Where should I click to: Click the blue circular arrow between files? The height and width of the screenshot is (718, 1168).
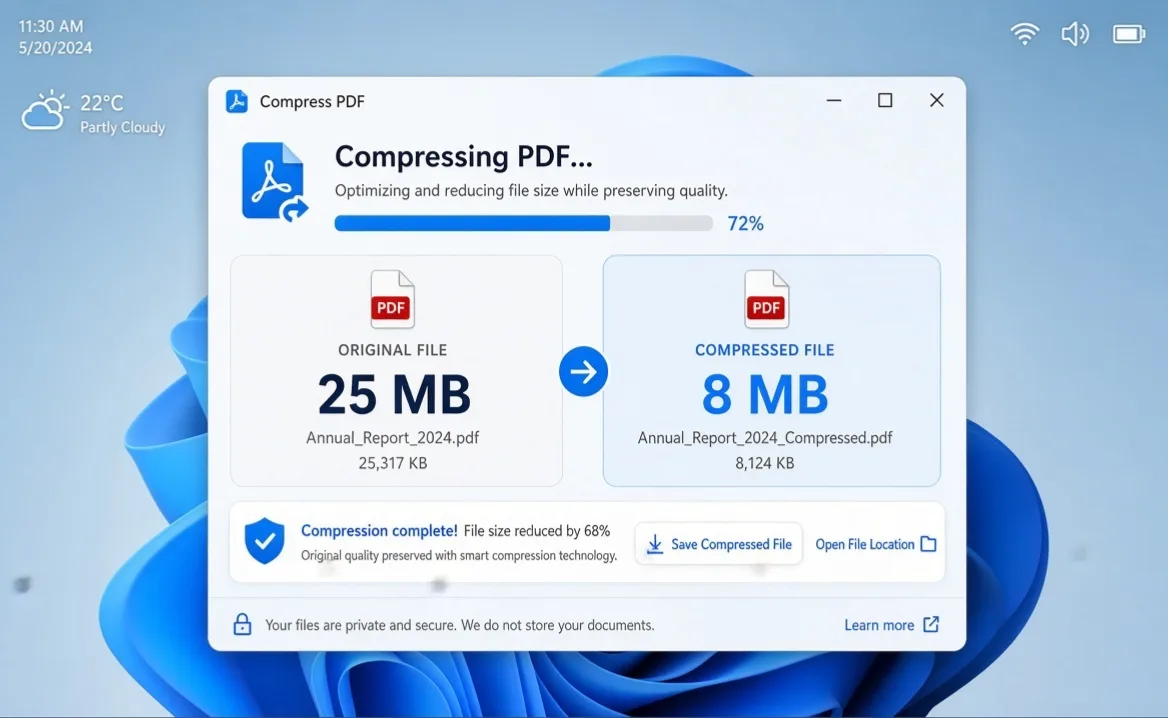click(x=583, y=371)
